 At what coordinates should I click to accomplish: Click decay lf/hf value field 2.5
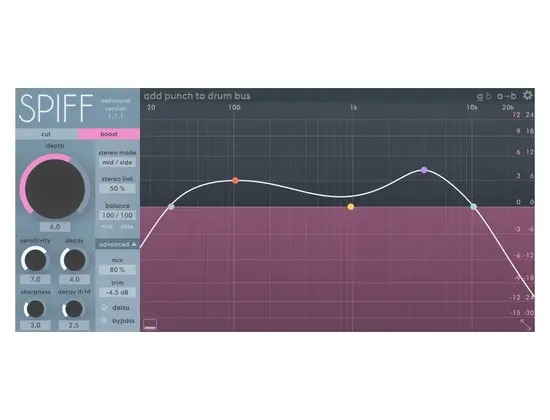74,325
